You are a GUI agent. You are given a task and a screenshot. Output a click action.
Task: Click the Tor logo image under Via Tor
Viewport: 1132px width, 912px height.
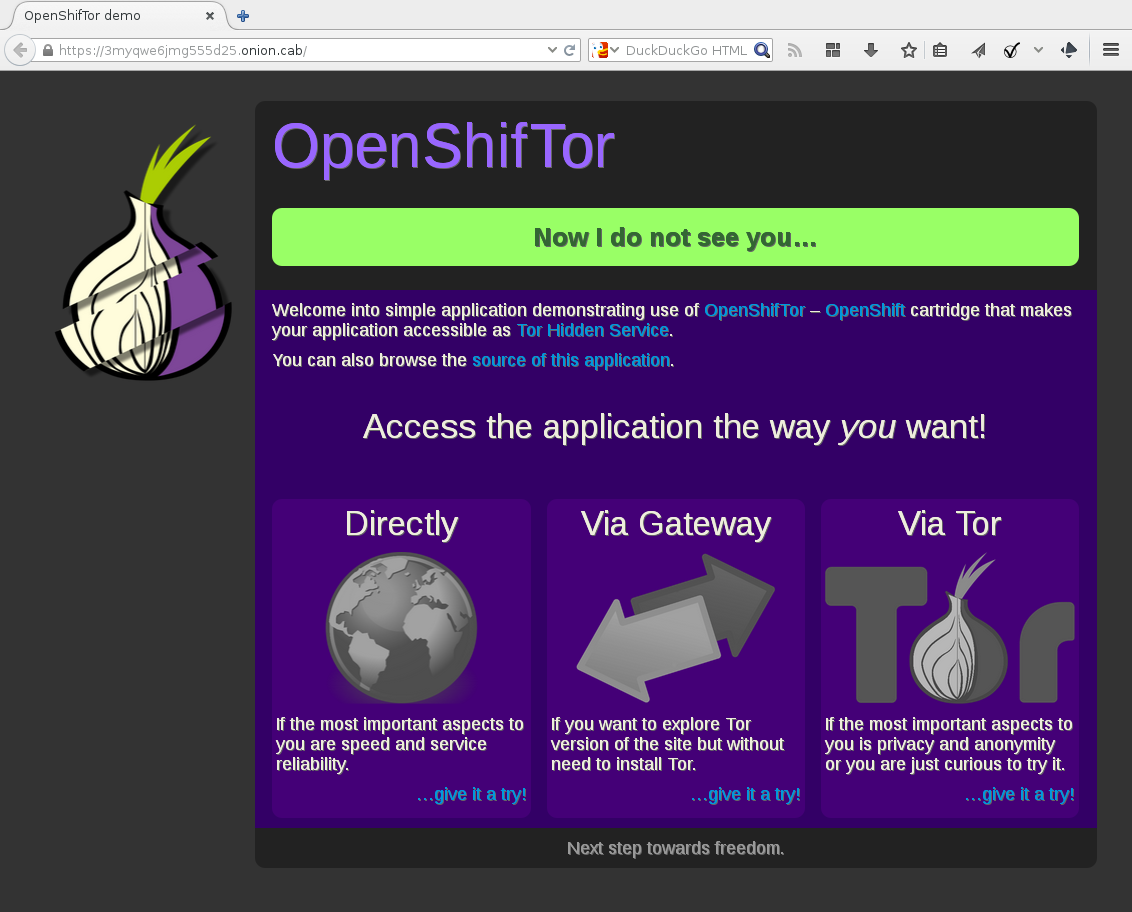pyautogui.click(x=950, y=628)
